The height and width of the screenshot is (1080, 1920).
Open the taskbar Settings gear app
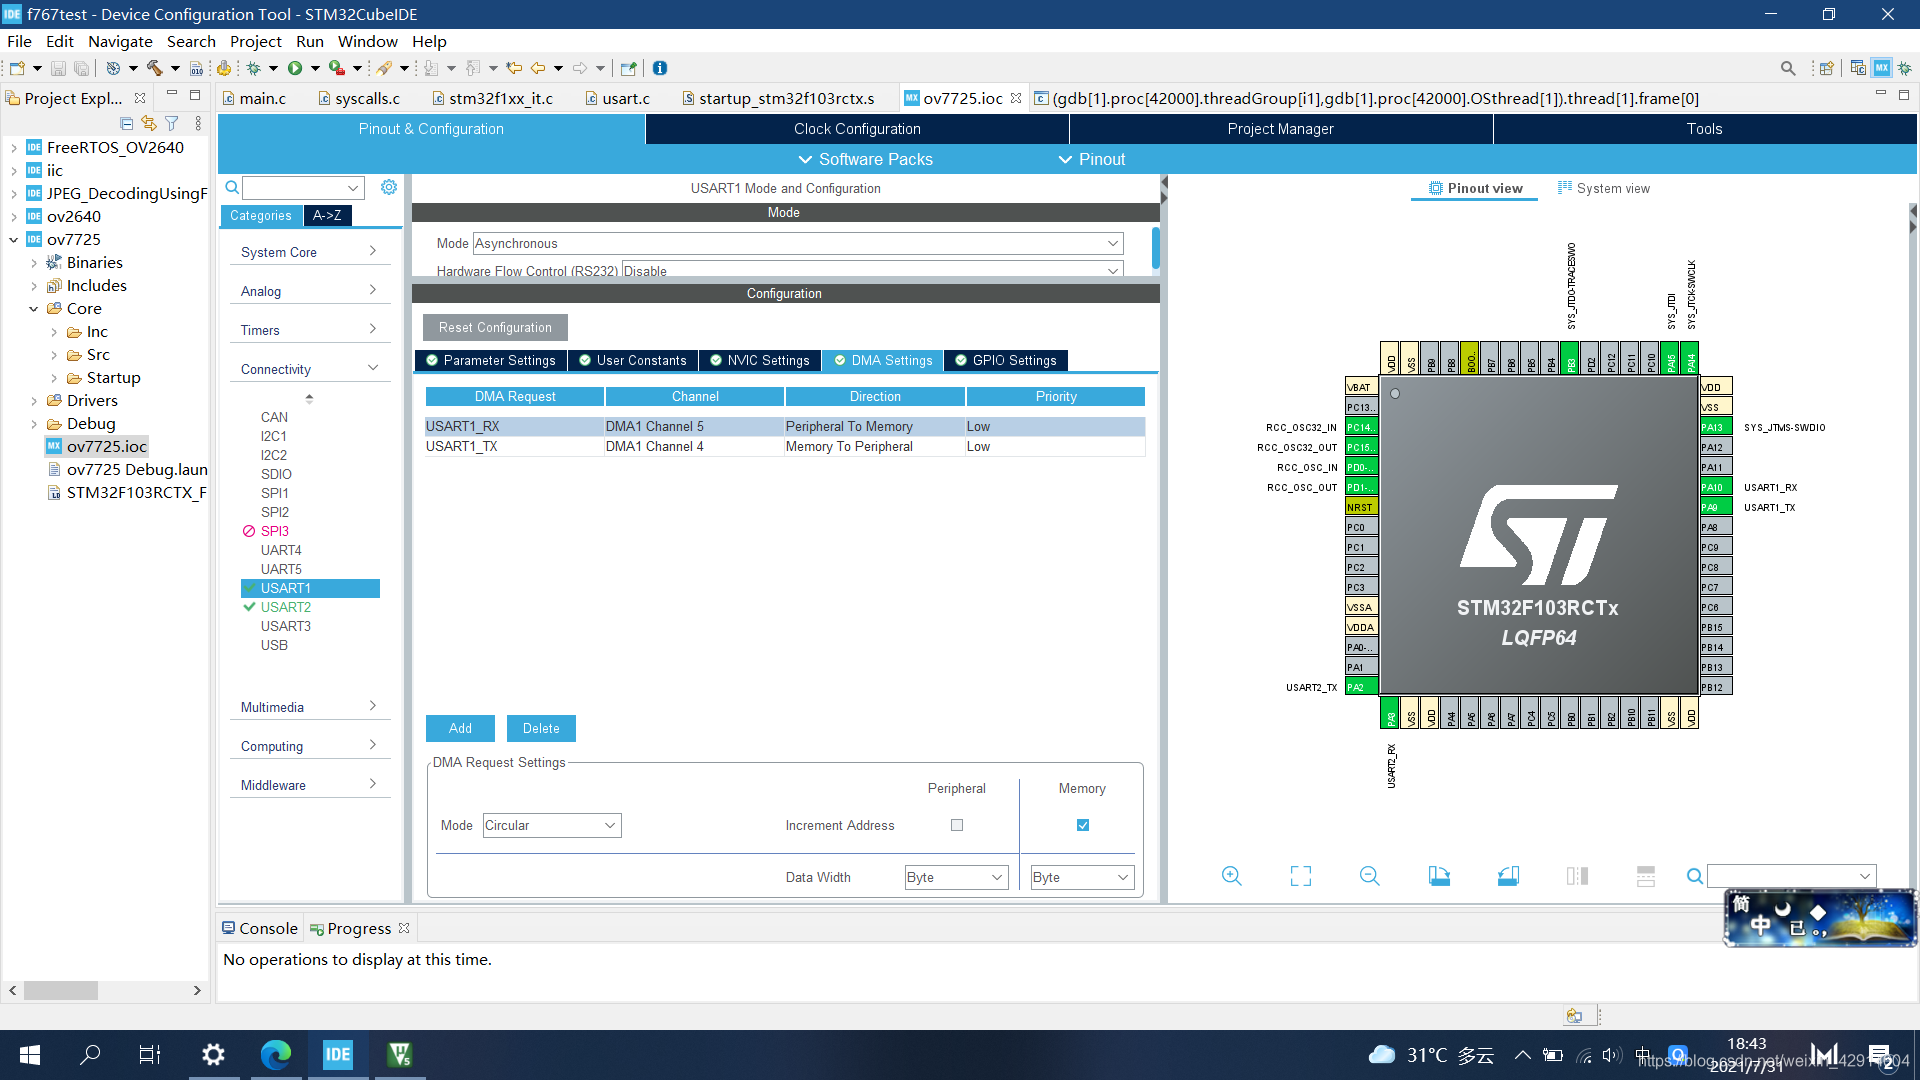pos(213,1055)
